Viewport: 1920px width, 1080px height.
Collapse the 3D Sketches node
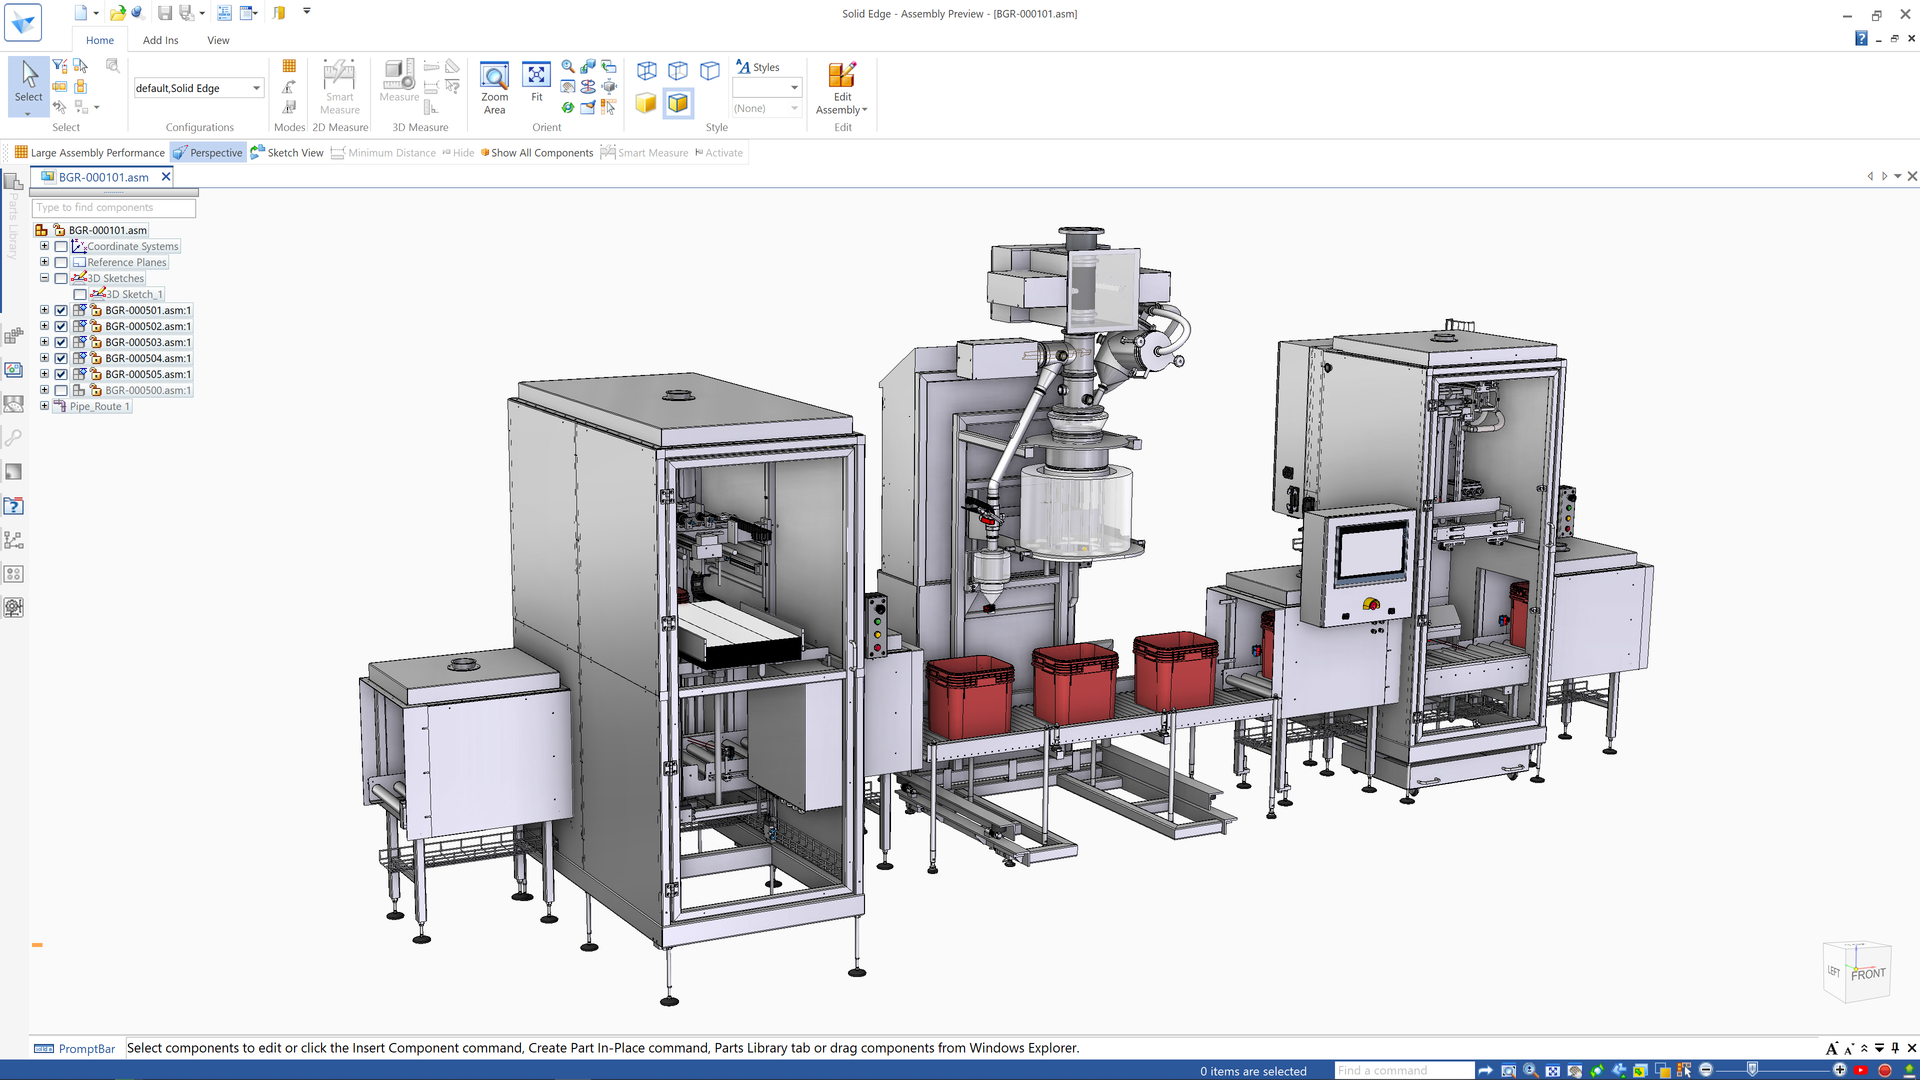click(x=44, y=278)
